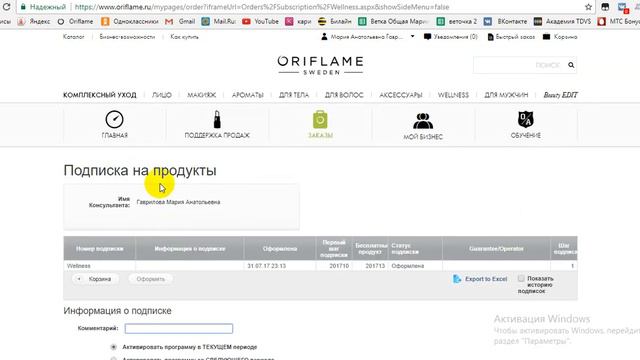Open the Главная dashboard icon
The height and width of the screenshot is (360, 640).
click(x=115, y=120)
